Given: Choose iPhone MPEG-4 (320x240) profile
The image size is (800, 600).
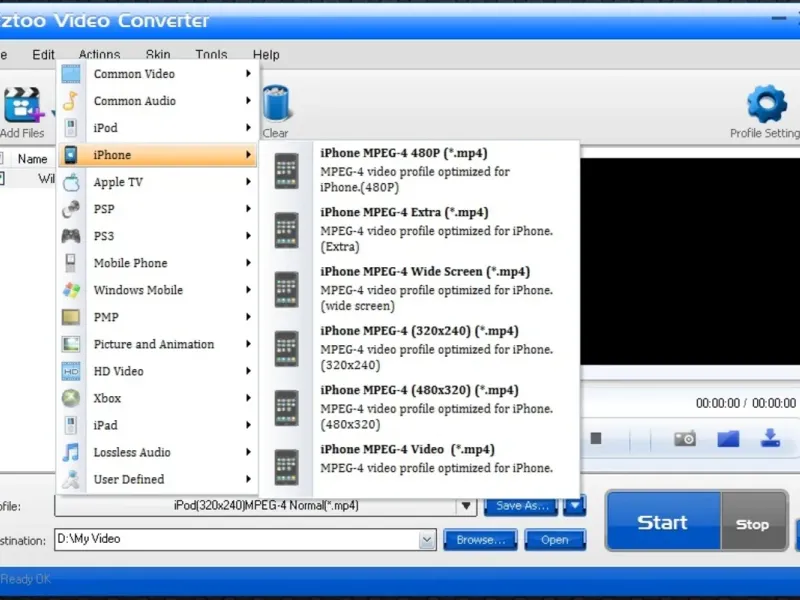Looking at the screenshot, I should click(420, 347).
